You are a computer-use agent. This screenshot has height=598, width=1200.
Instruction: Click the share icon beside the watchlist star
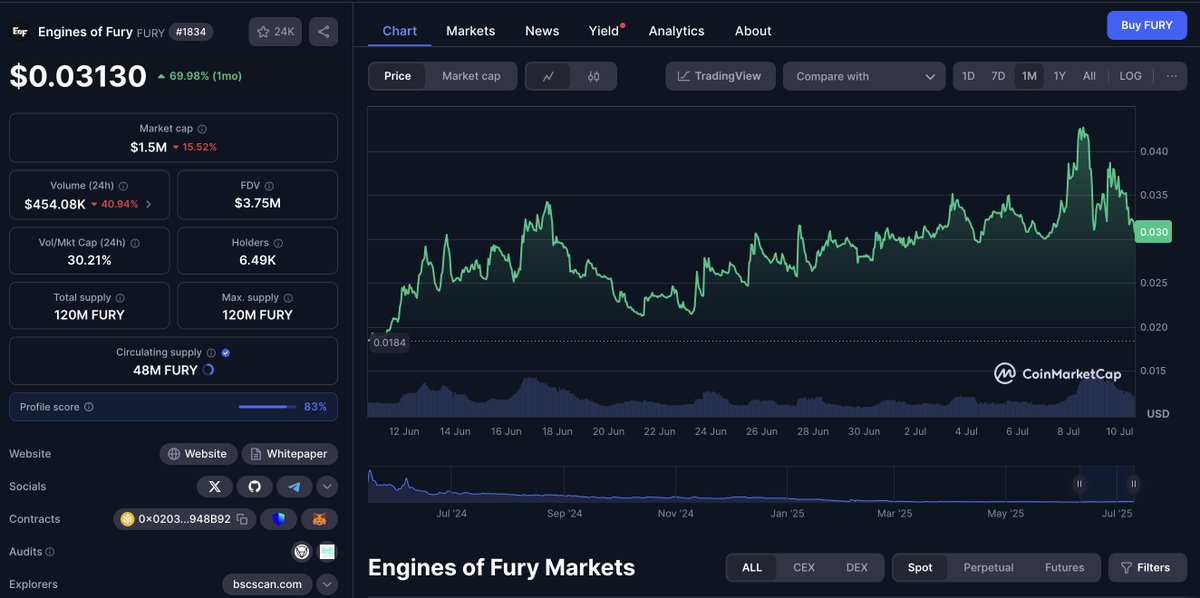point(323,32)
